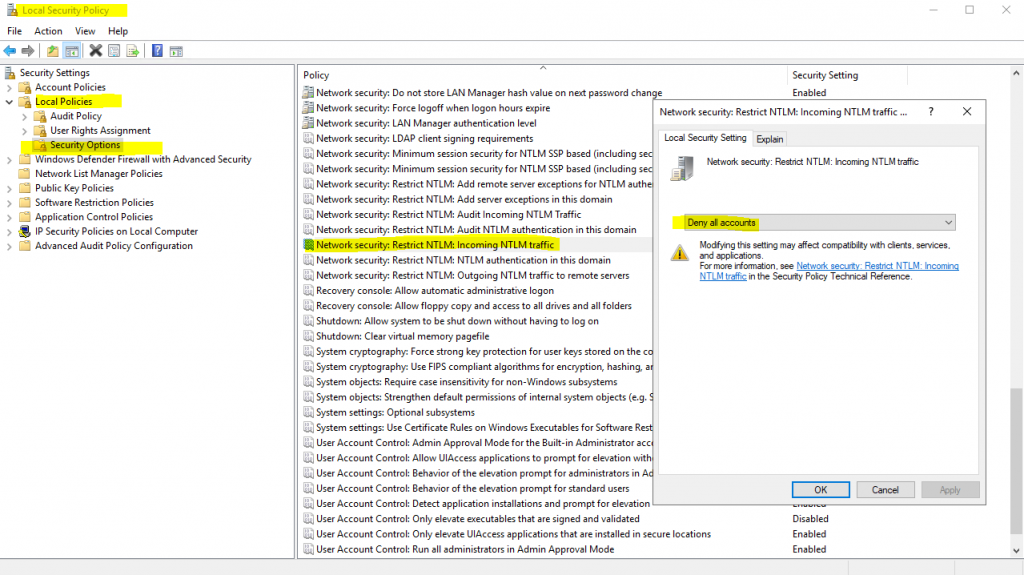
Task: Click the Properties toolbar icon
Action: [x=114, y=51]
